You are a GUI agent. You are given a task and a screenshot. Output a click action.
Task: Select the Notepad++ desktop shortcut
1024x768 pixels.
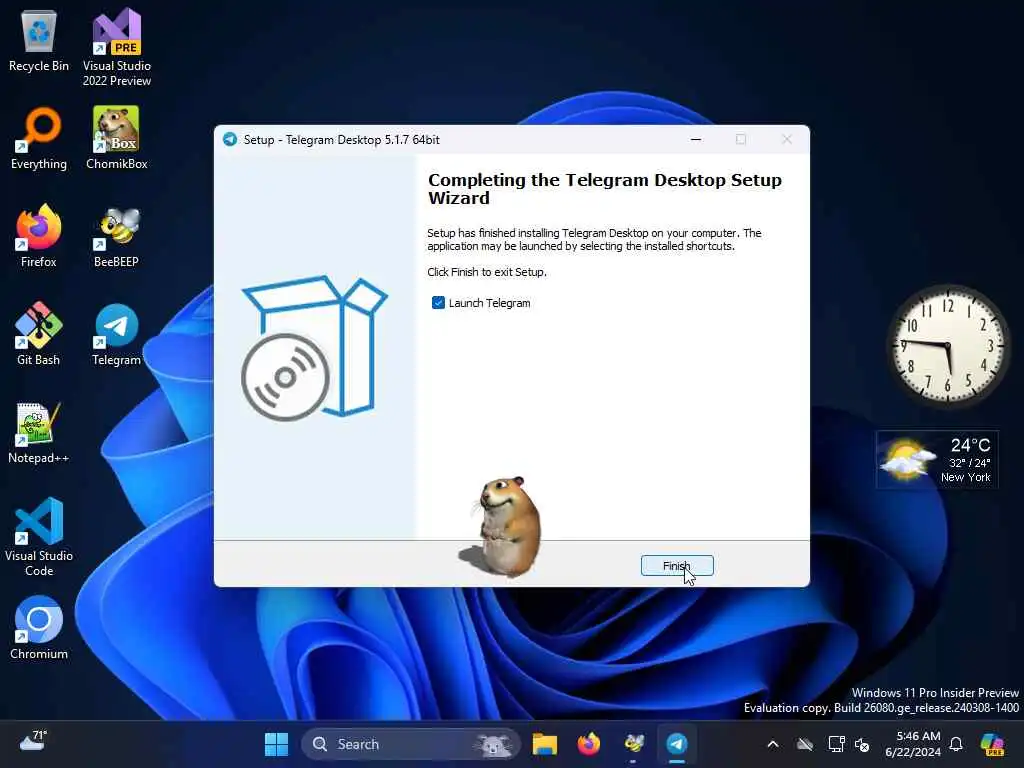tap(39, 432)
